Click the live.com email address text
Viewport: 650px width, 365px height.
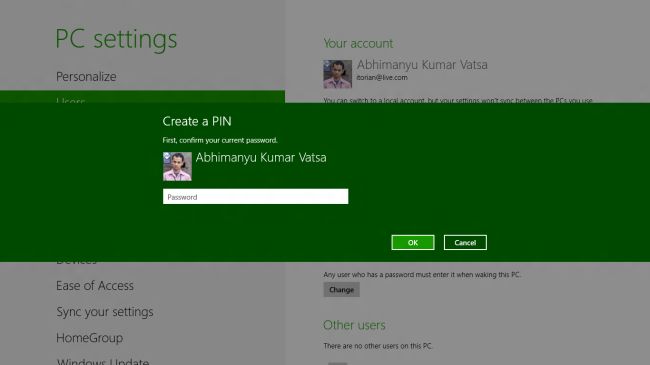[382, 78]
